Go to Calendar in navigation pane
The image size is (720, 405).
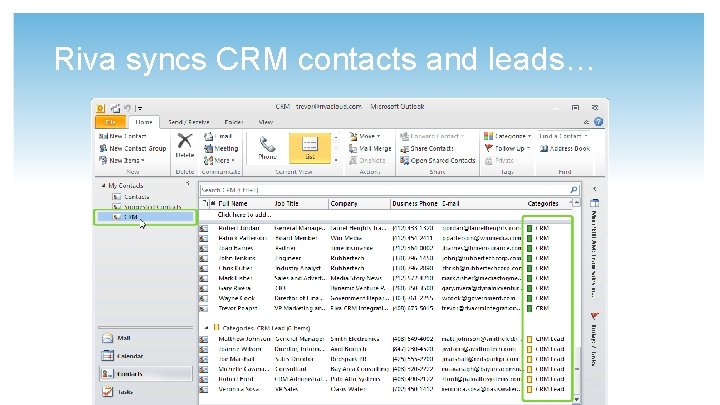click(145, 356)
